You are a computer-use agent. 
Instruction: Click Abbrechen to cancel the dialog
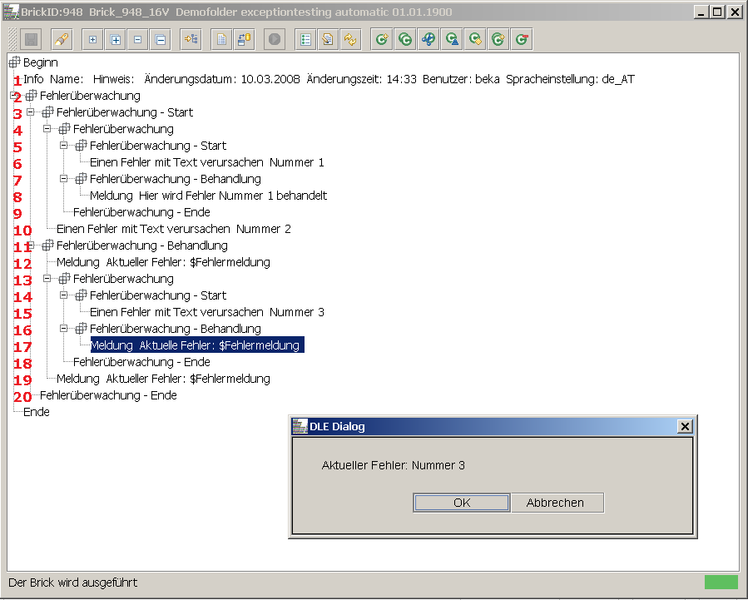coord(555,502)
